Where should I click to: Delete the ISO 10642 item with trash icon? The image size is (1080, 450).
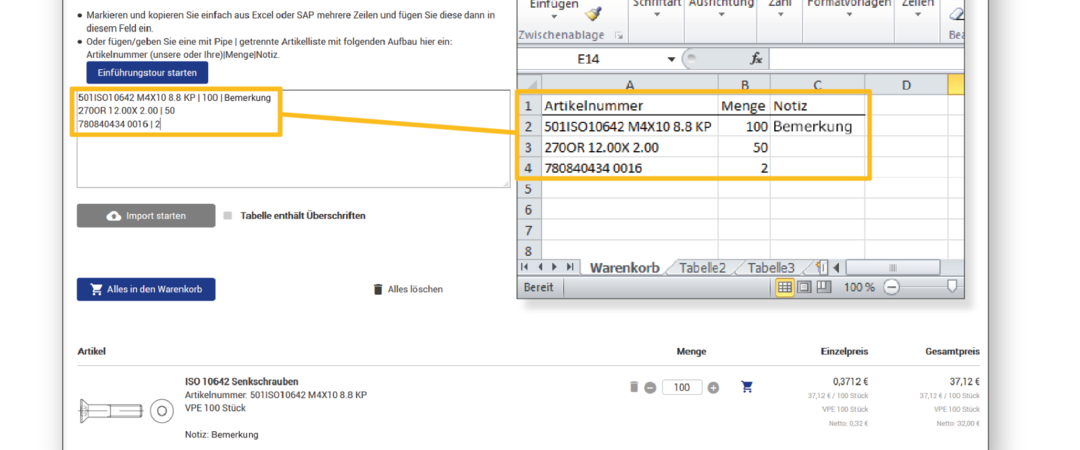pyautogui.click(x=634, y=387)
